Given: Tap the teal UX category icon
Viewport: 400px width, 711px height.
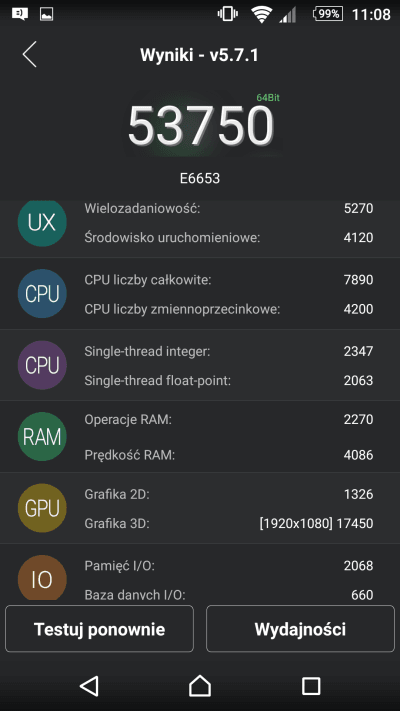Looking at the screenshot, I should point(42,222).
